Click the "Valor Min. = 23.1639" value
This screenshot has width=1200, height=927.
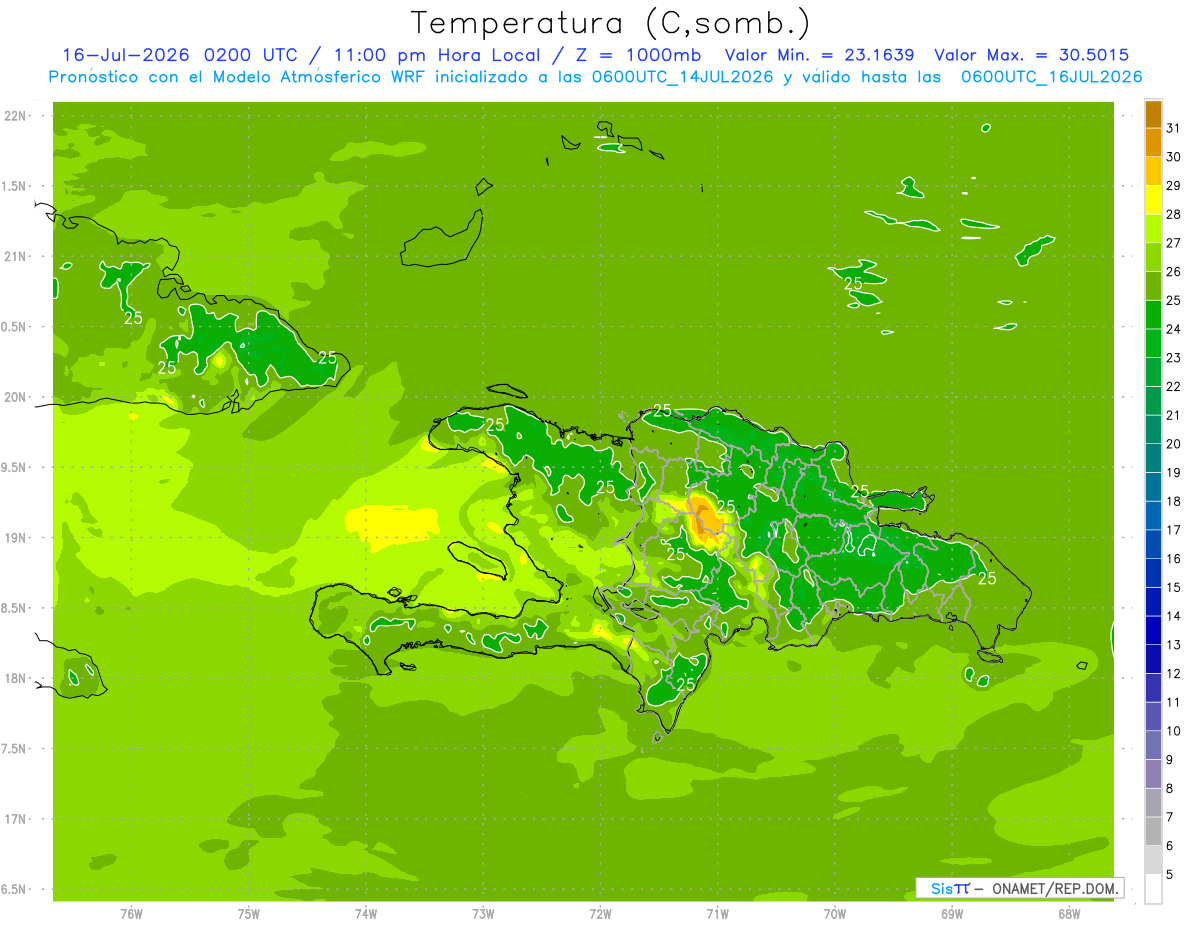click(819, 55)
